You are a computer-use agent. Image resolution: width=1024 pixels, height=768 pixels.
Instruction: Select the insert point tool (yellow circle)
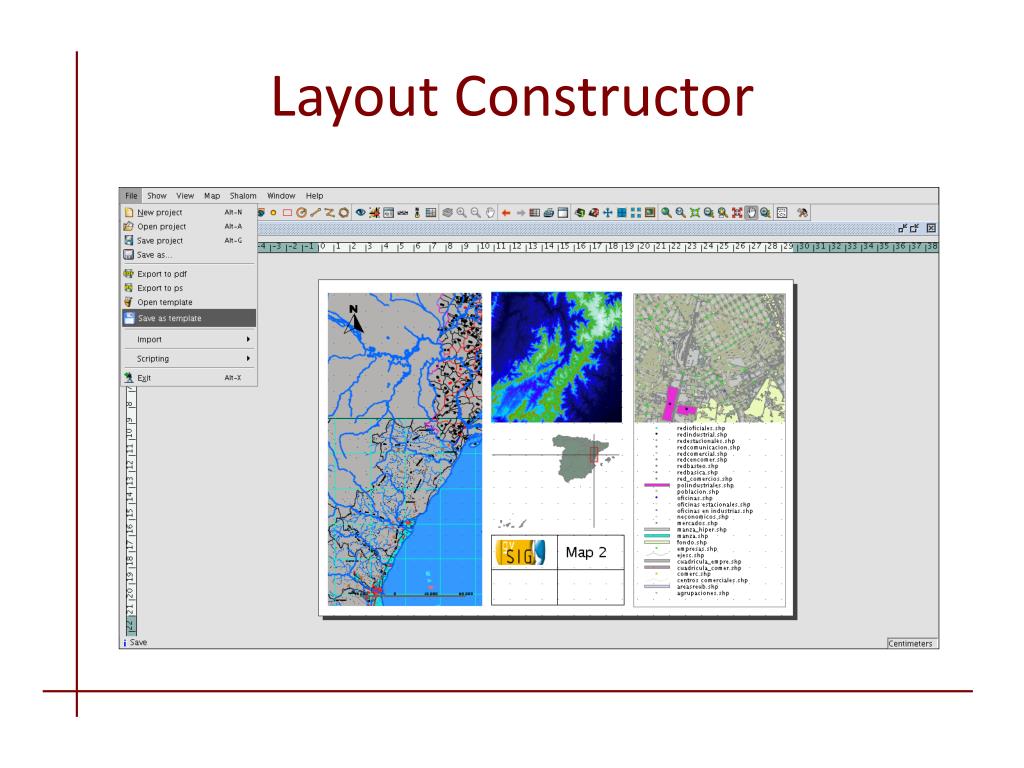273,213
